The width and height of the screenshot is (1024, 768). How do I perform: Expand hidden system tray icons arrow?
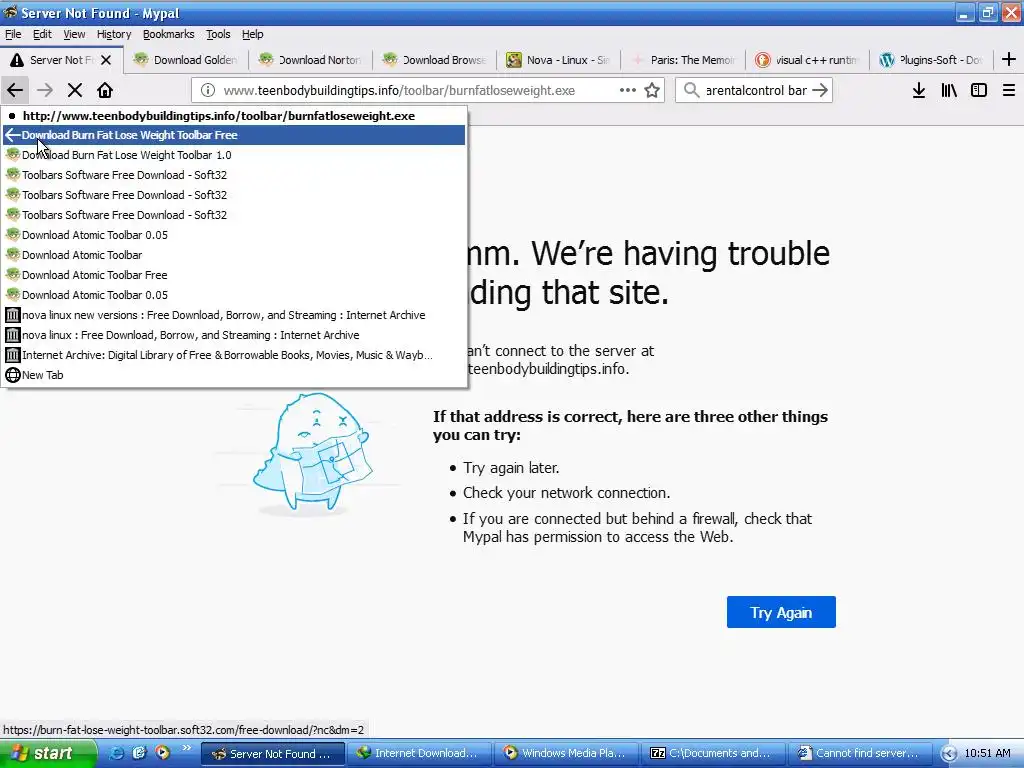tap(949, 754)
